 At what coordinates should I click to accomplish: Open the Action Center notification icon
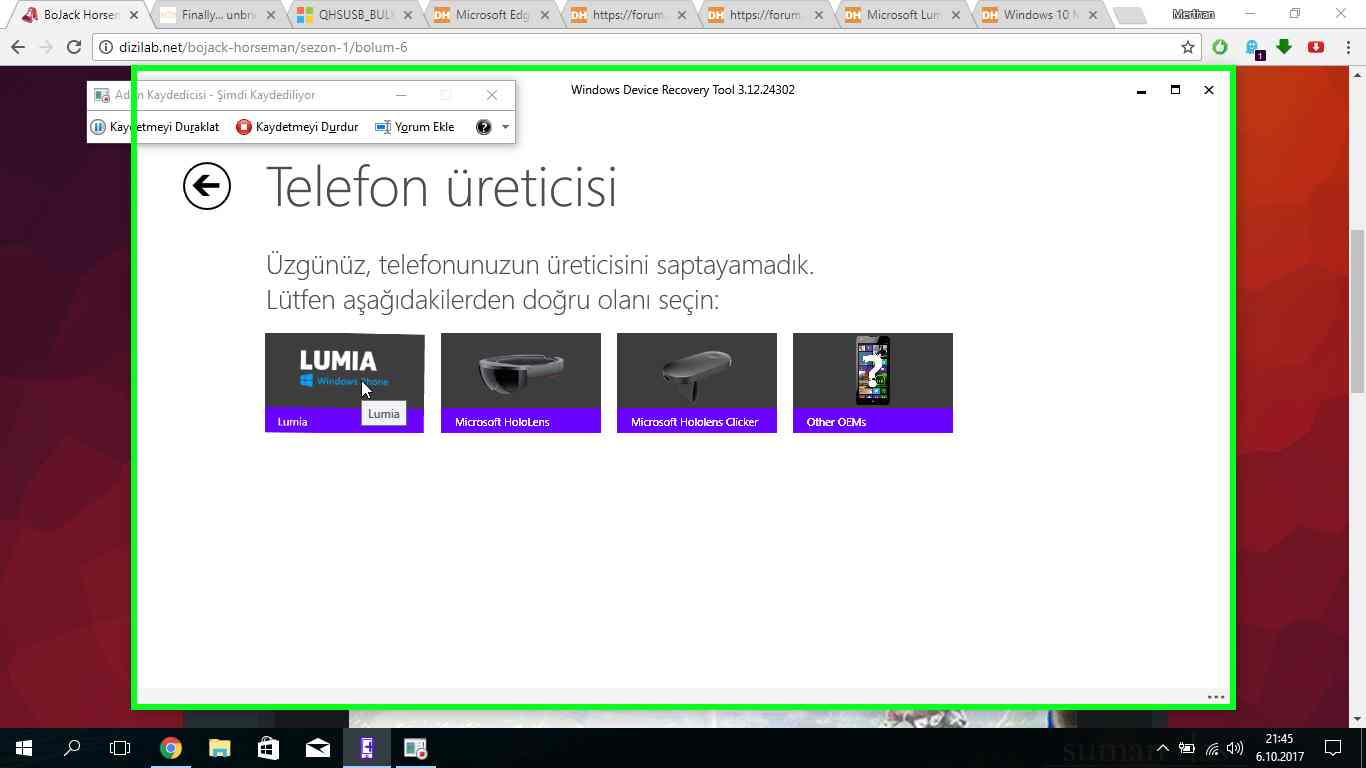(1332, 748)
